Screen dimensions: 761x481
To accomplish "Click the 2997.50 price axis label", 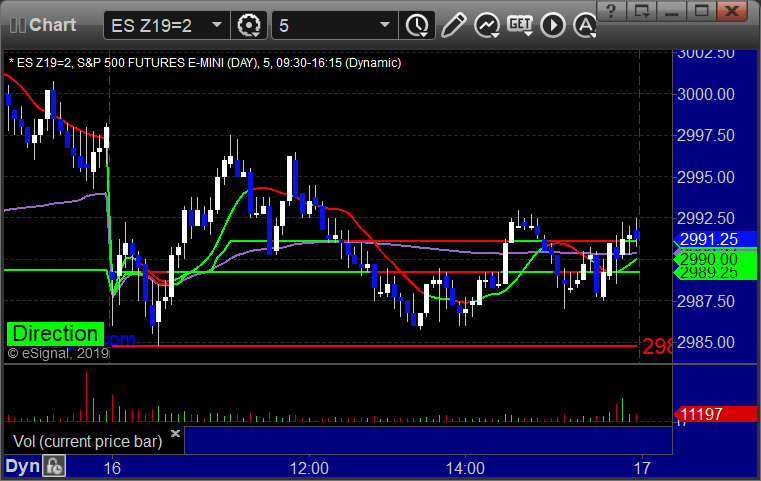I will (x=706, y=135).
